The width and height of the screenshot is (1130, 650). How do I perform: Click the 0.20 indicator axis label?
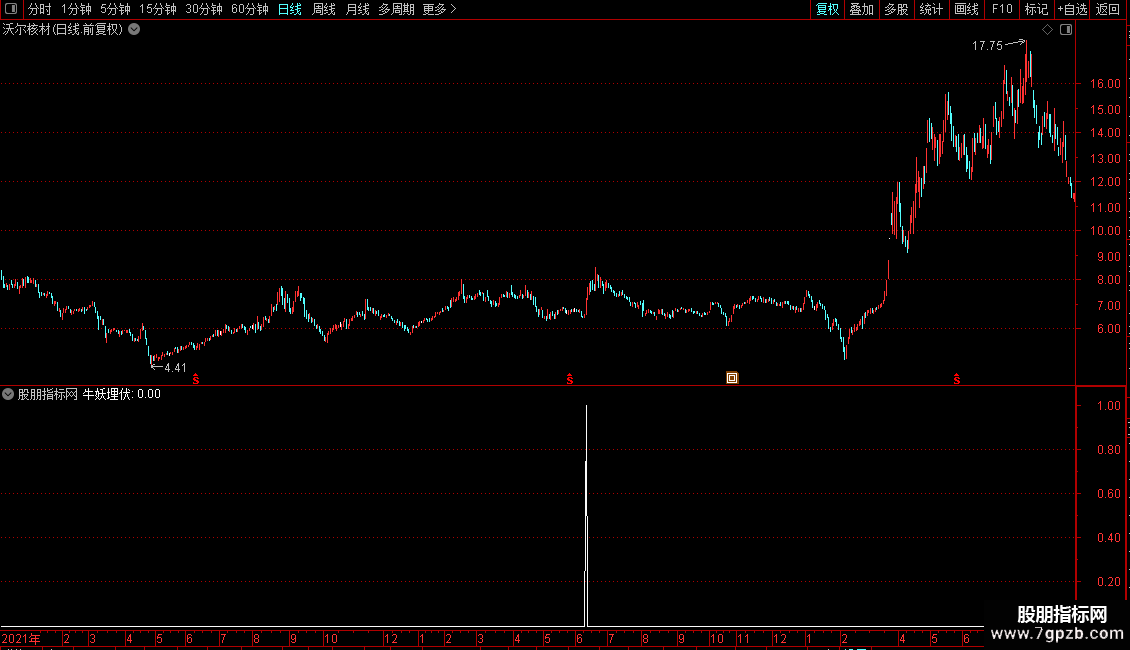(1108, 582)
